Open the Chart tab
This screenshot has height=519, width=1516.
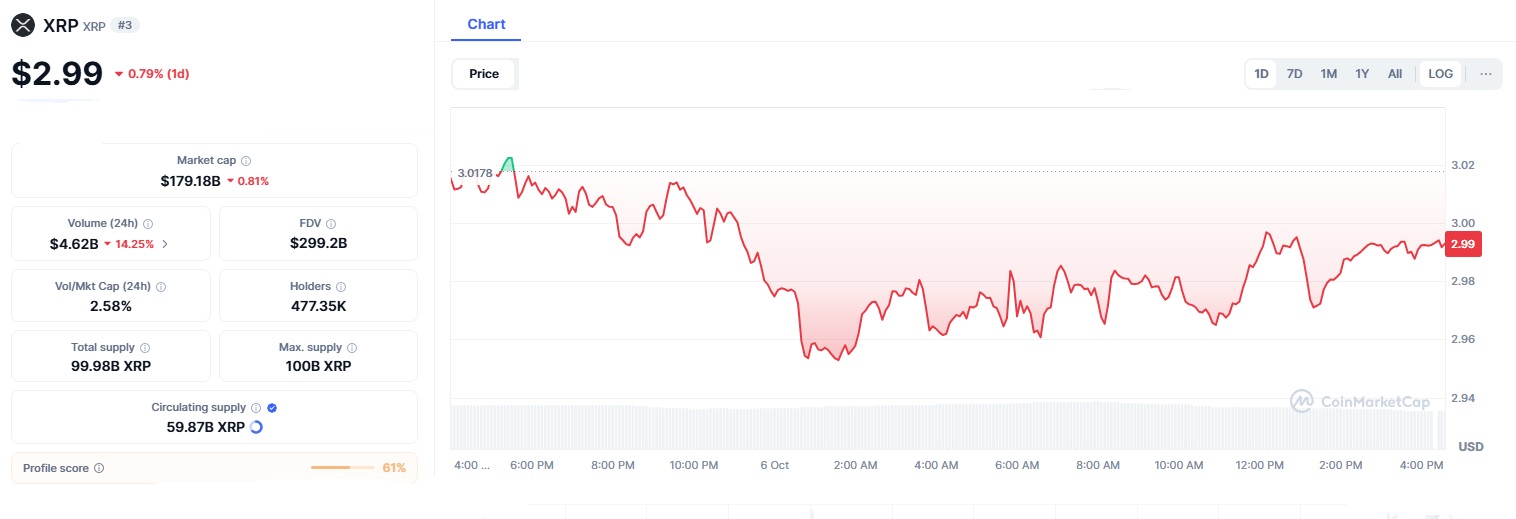486,24
